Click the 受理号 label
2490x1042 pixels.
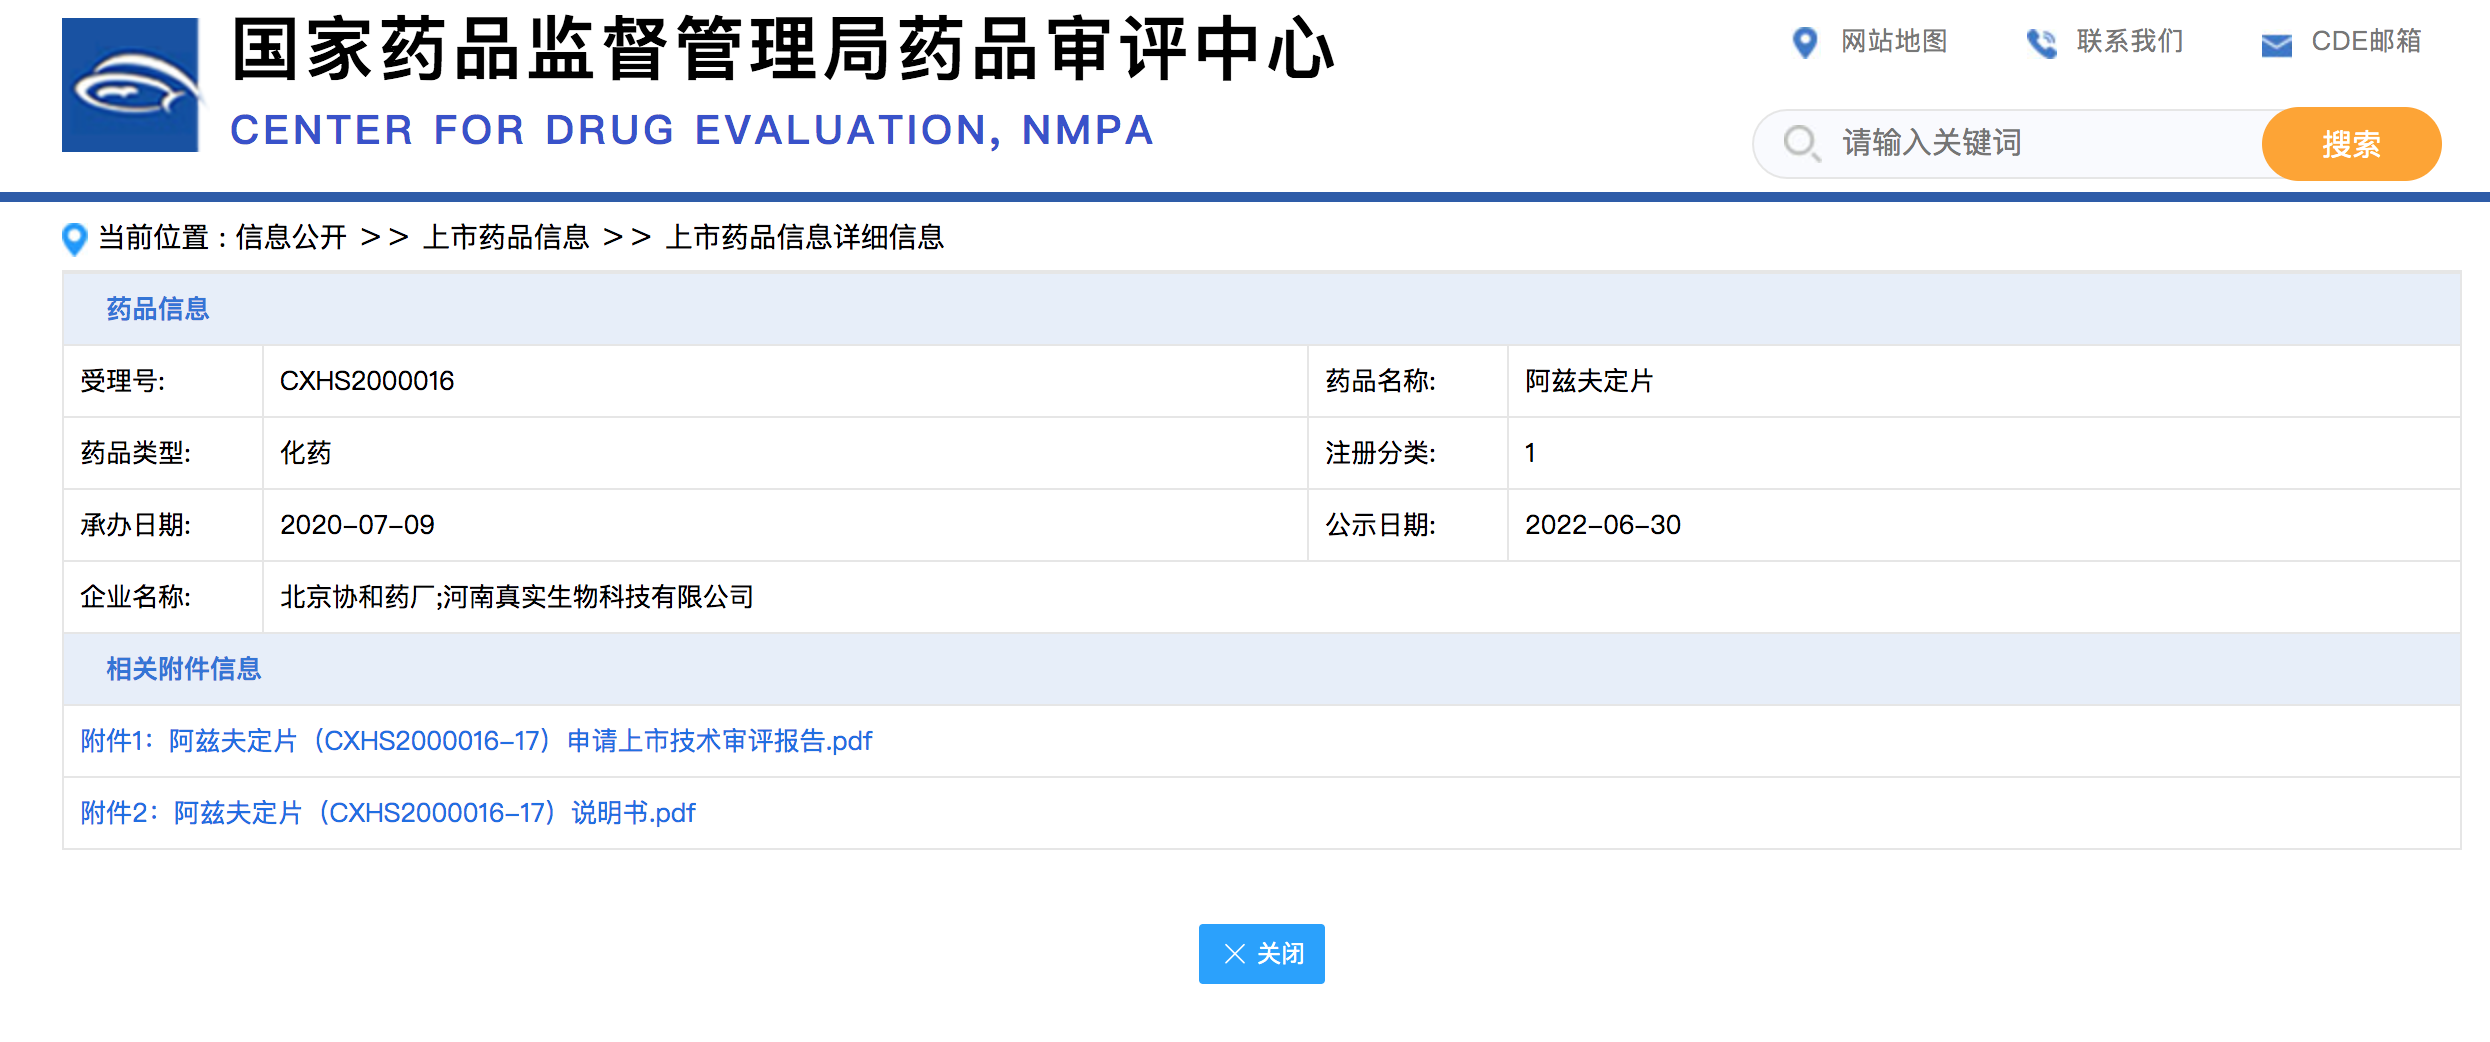(122, 381)
